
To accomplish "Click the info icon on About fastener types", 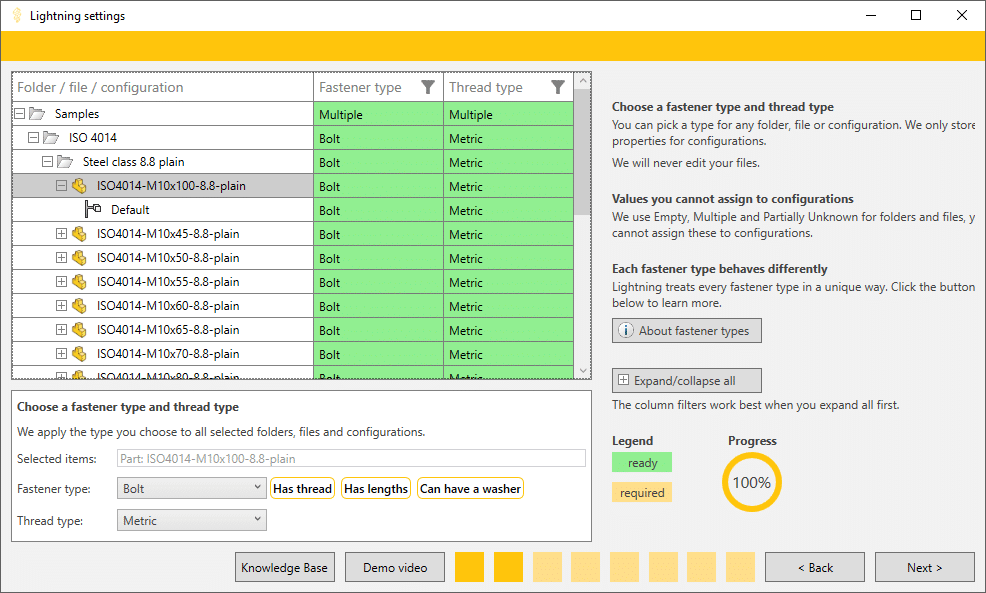I will pos(626,330).
